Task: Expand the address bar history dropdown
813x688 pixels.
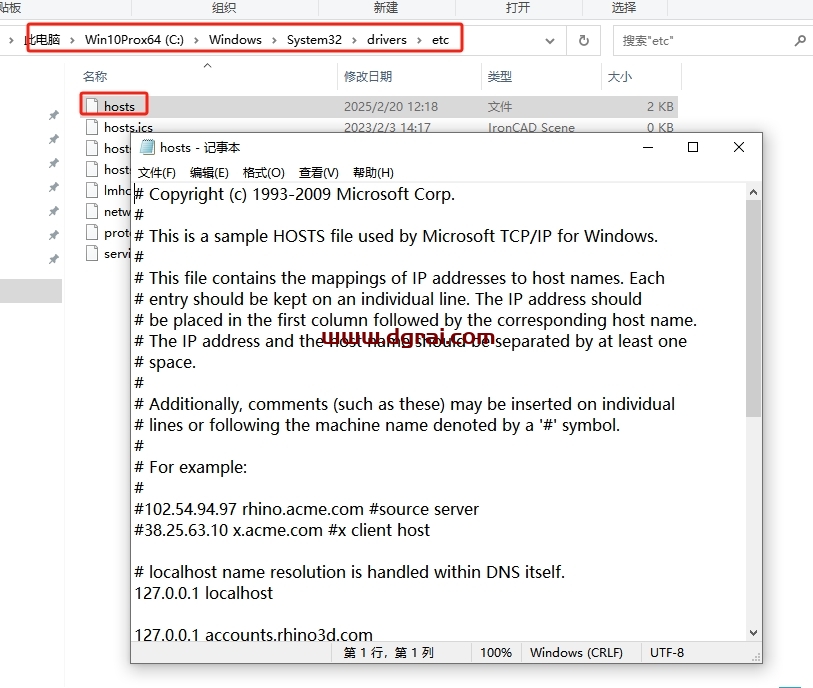Action: click(x=550, y=40)
